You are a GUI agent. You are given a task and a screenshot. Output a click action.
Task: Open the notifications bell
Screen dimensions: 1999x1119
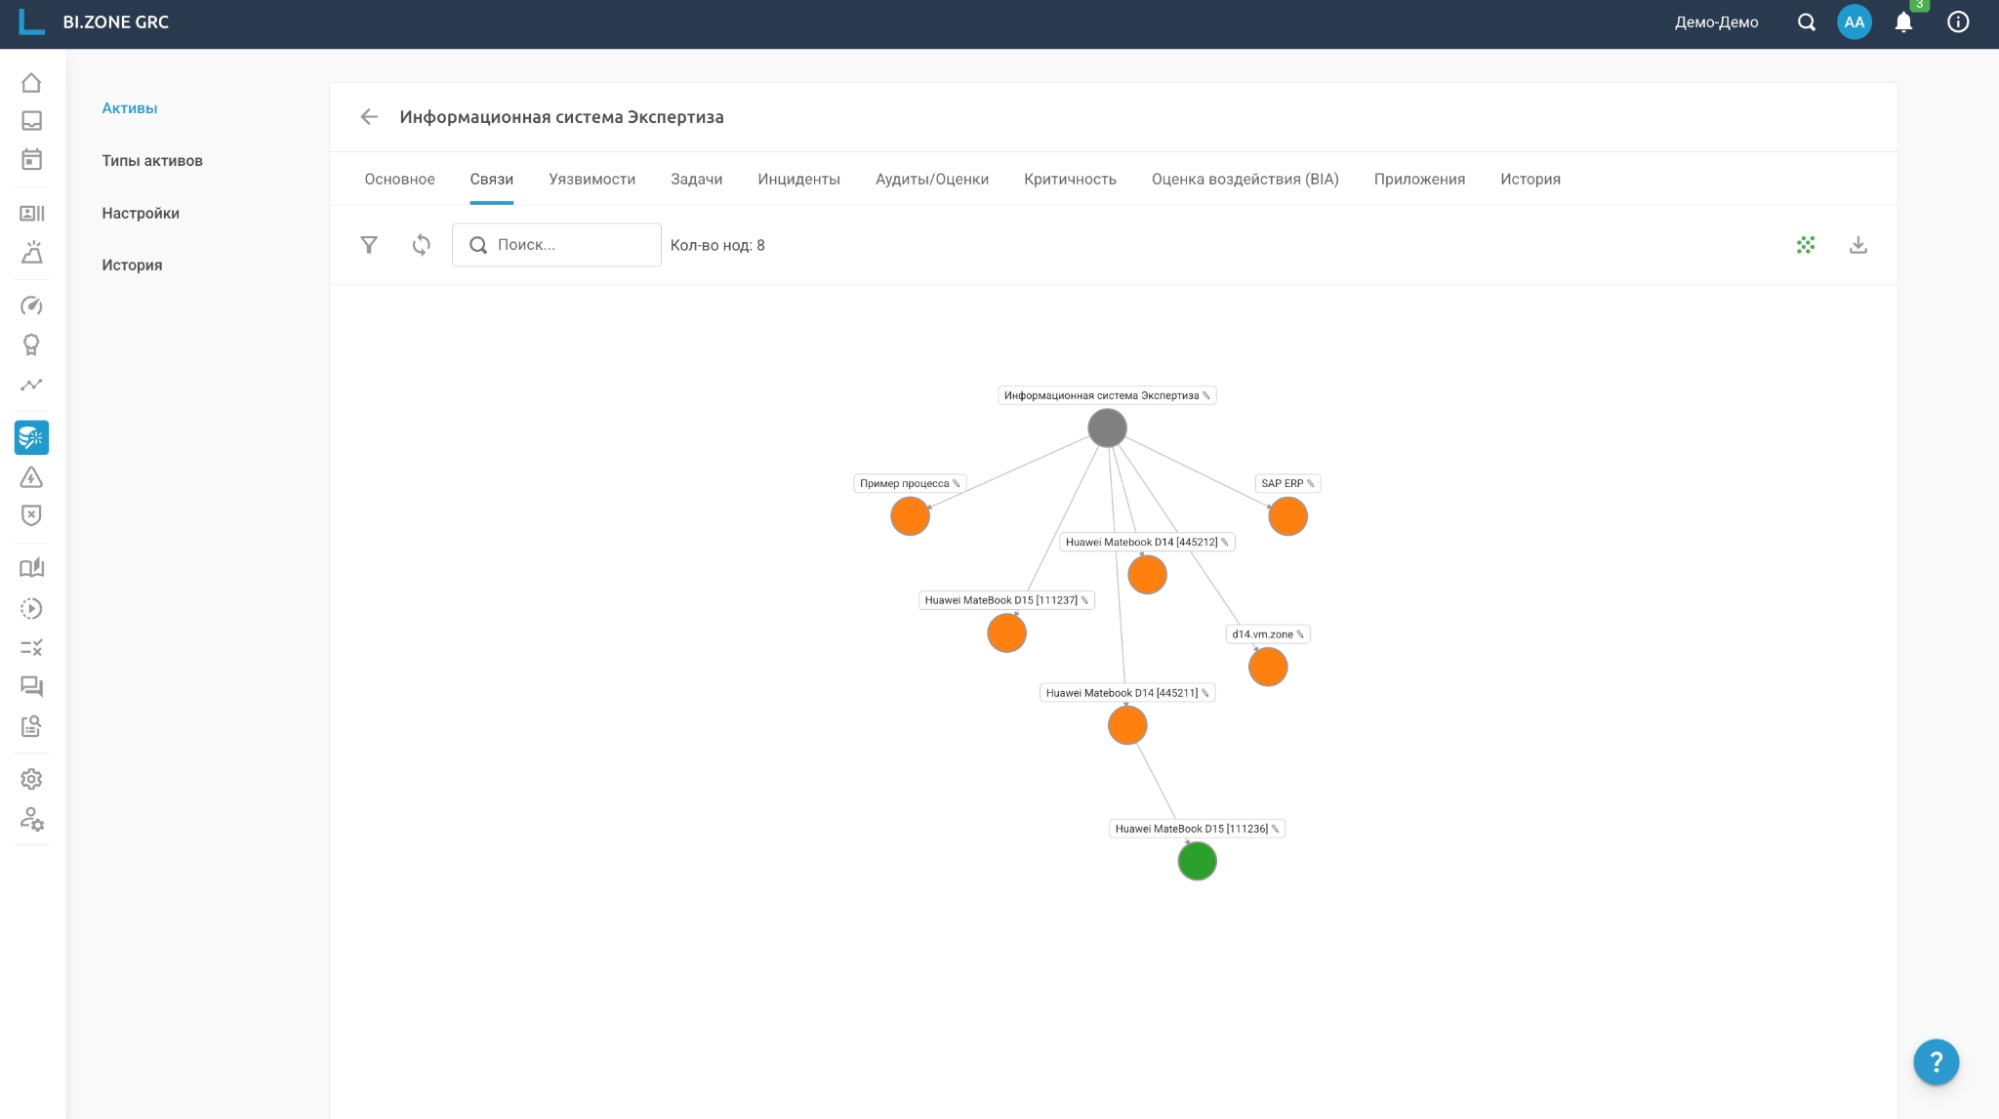pyautogui.click(x=1903, y=23)
